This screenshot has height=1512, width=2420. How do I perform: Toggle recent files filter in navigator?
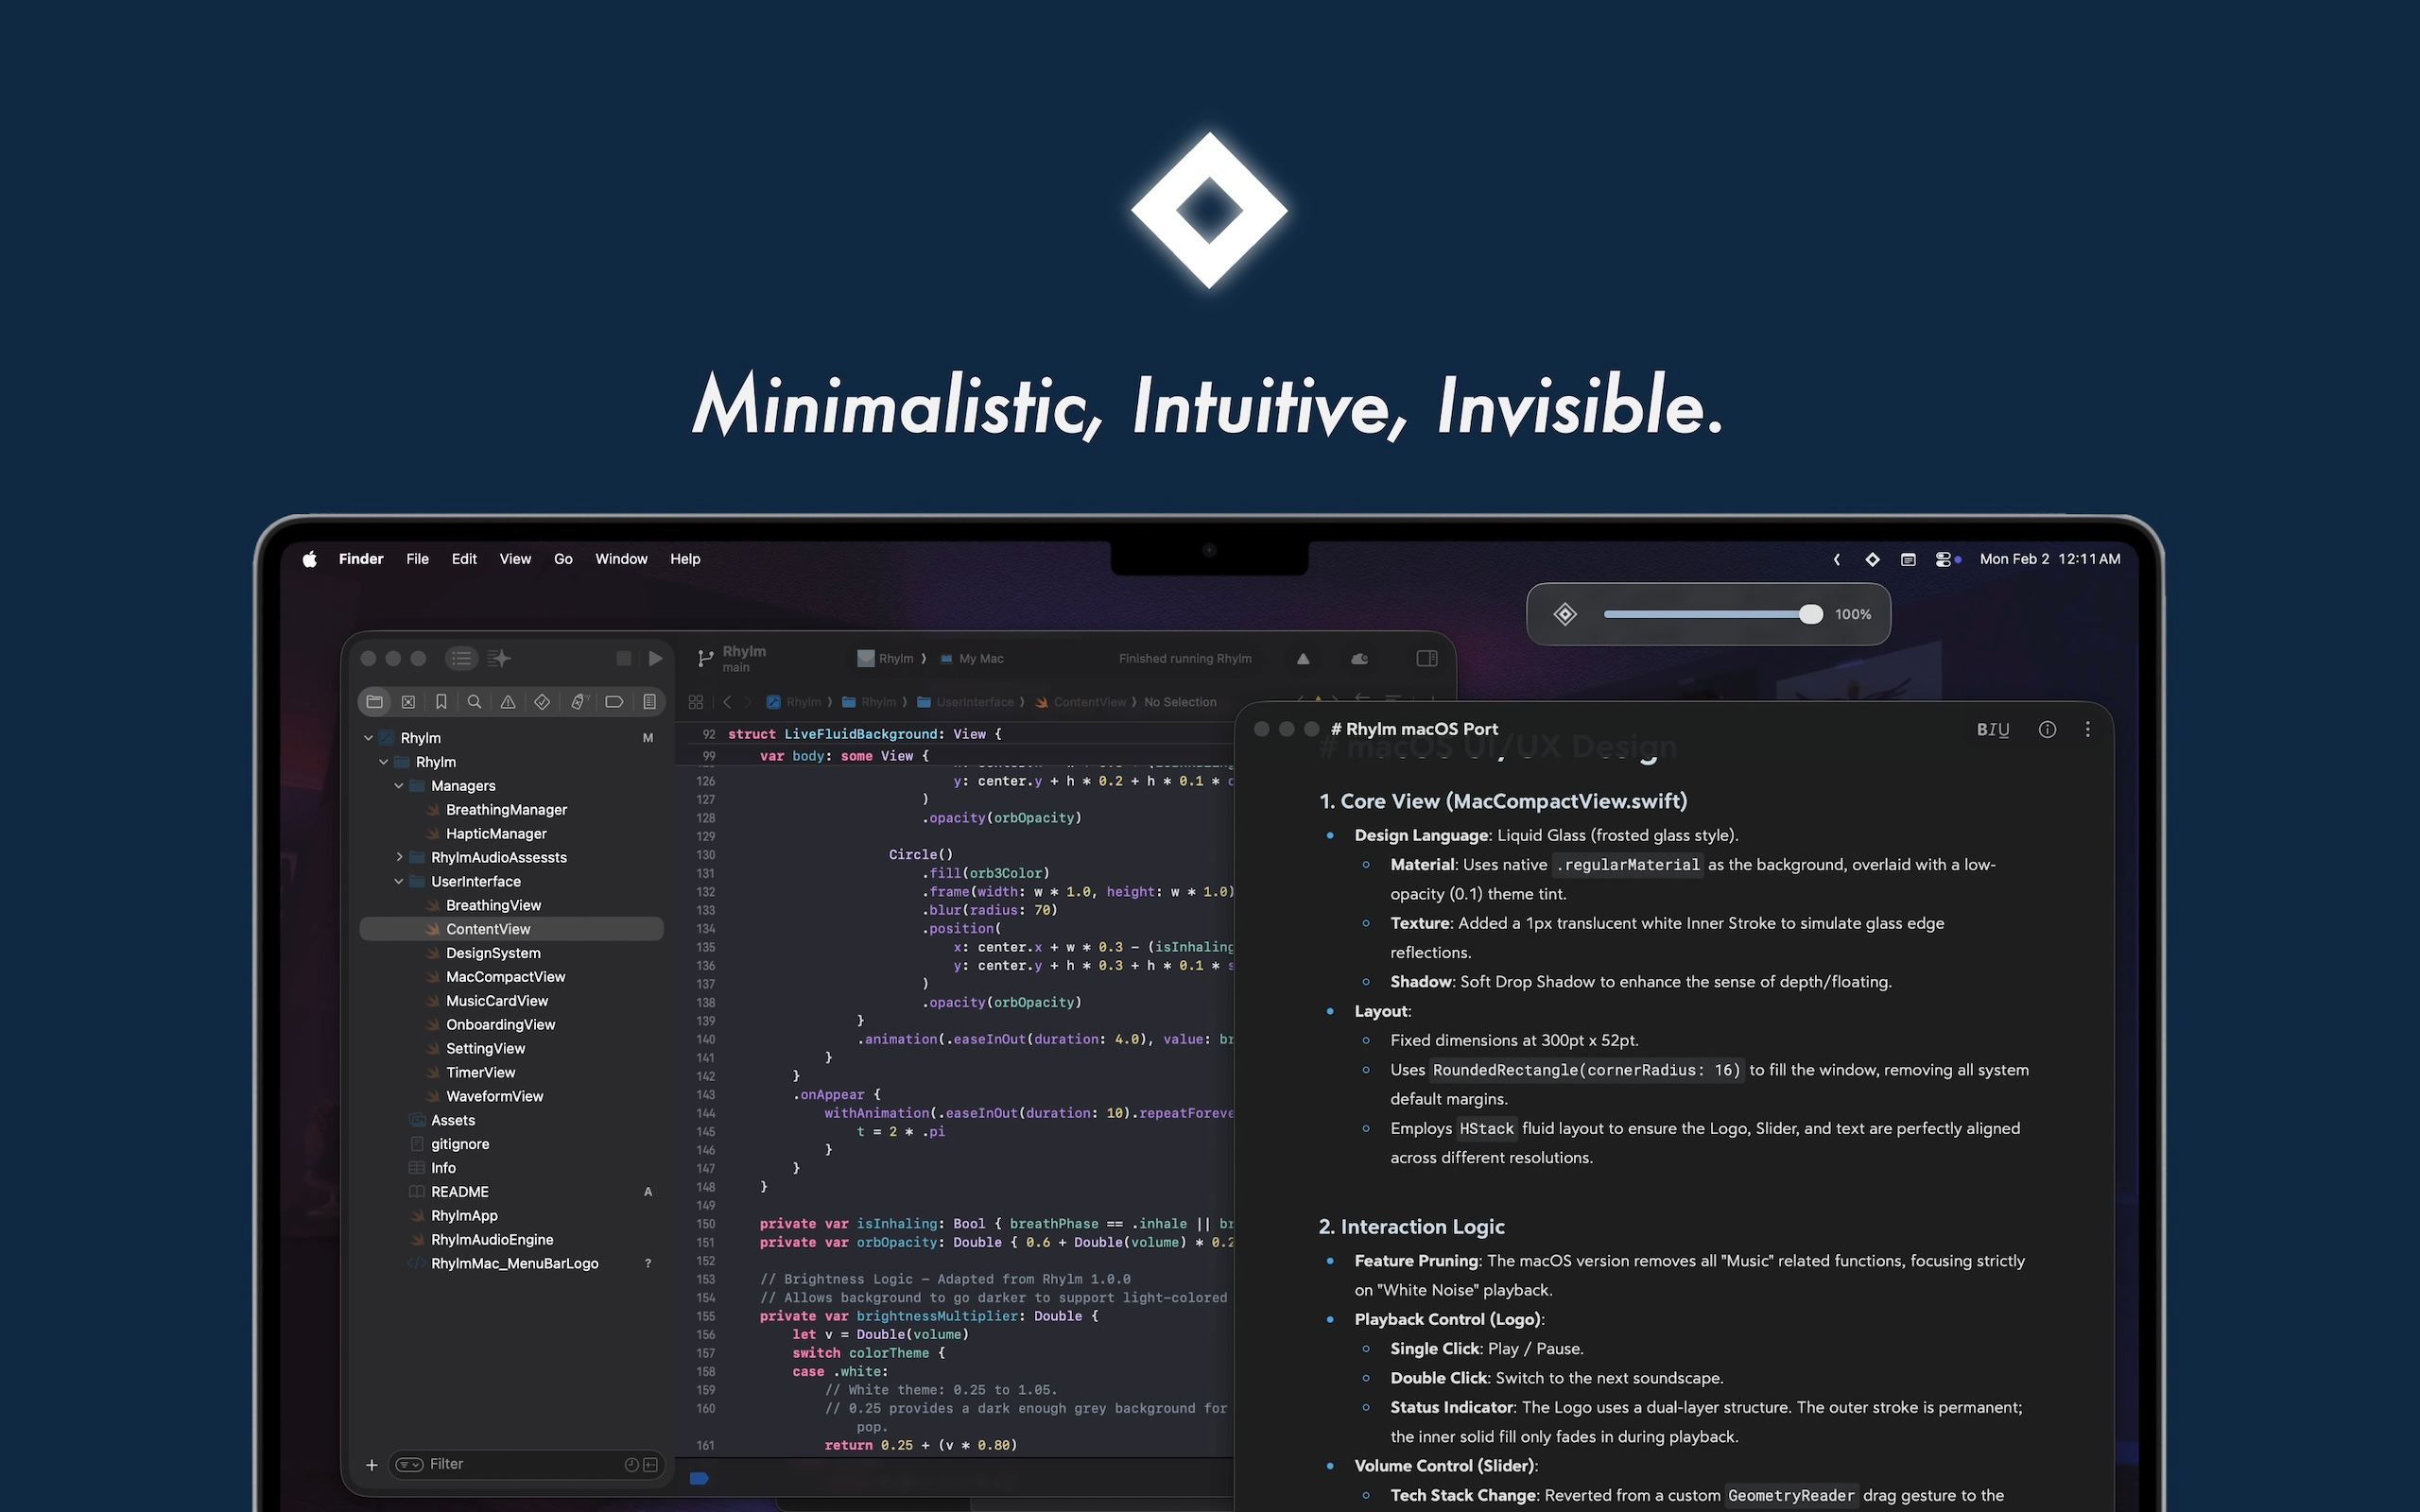click(x=631, y=1465)
